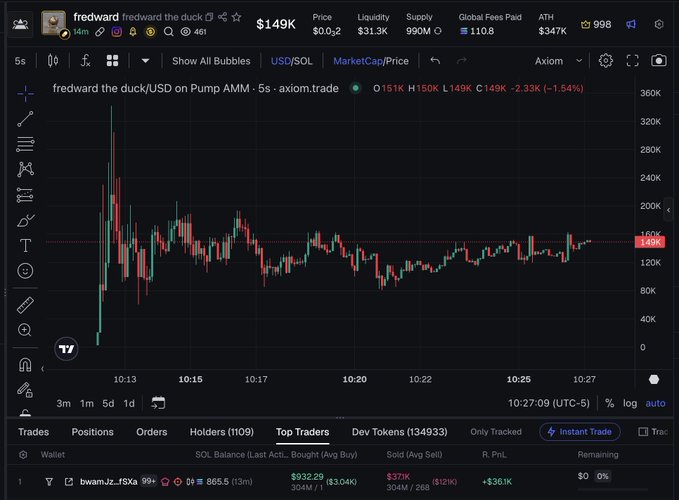Open the emoji icons tool

click(26, 271)
